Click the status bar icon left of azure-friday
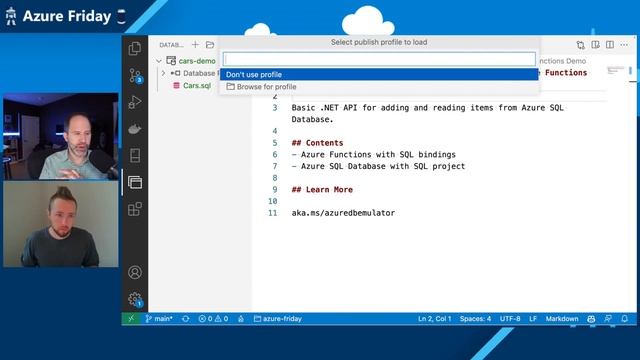The image size is (640, 360). (x=241, y=319)
